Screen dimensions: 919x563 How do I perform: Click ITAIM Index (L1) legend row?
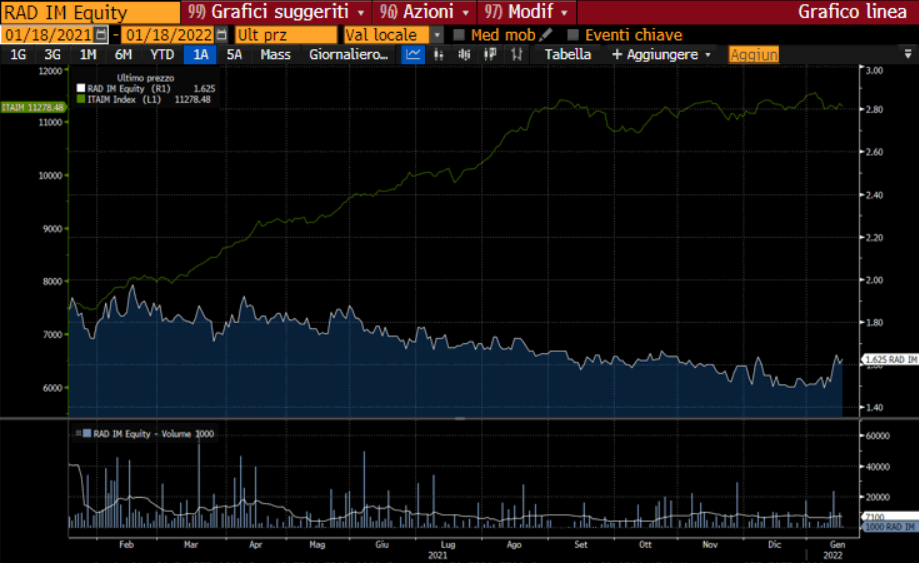[x=144, y=100]
